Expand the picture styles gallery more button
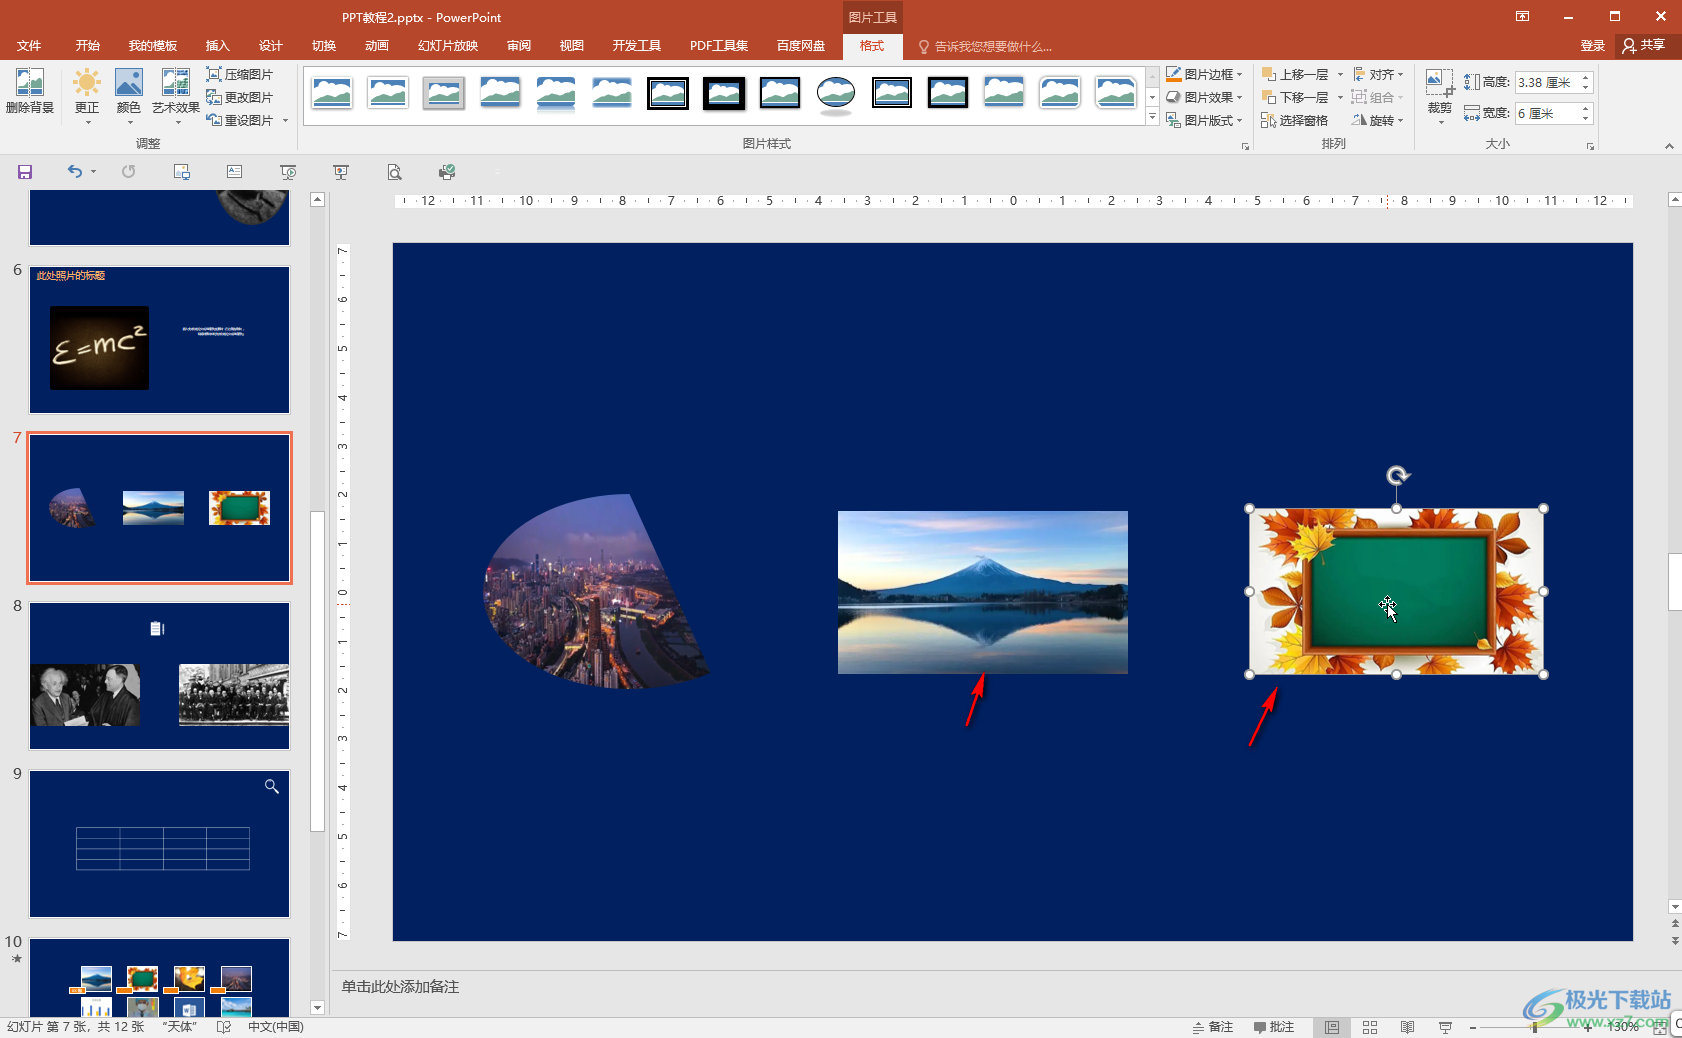The width and height of the screenshot is (1682, 1038). point(1152,118)
